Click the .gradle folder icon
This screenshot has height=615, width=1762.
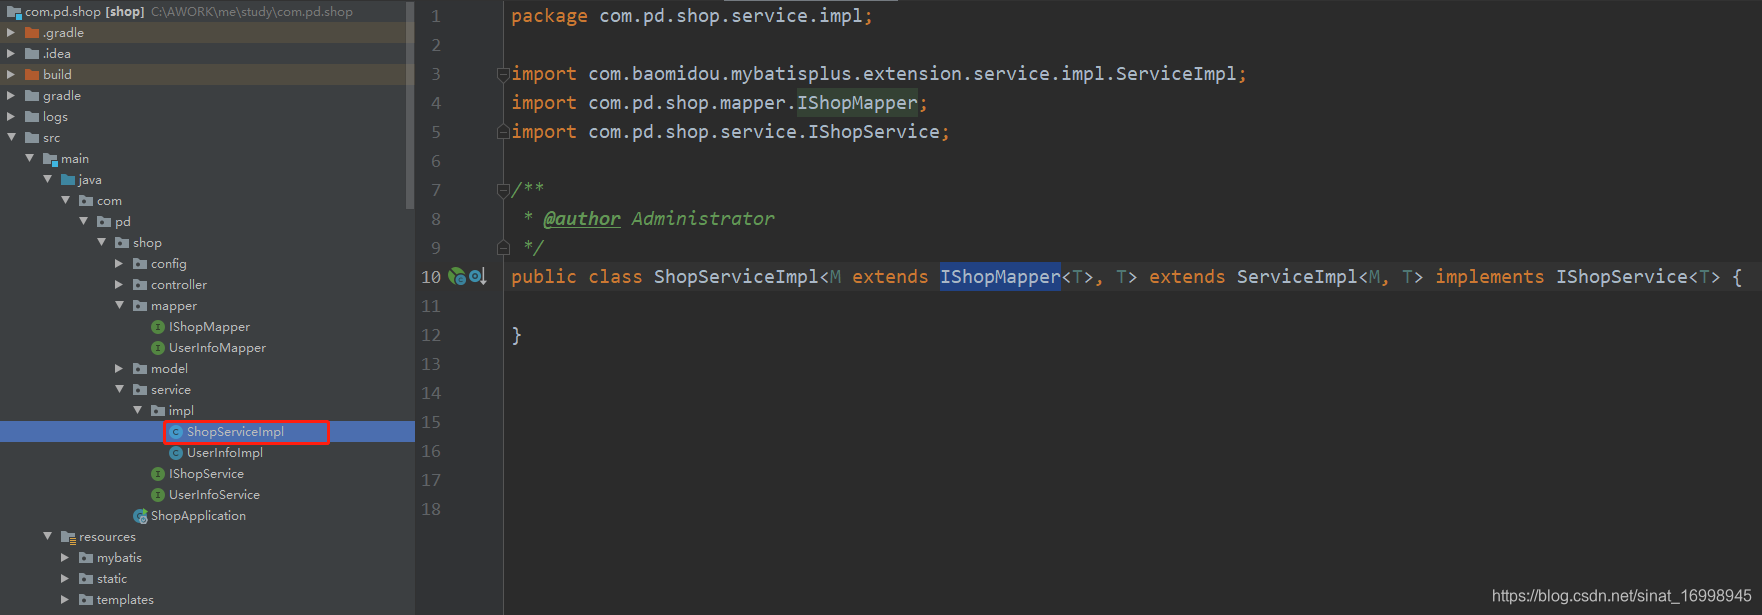(x=32, y=32)
